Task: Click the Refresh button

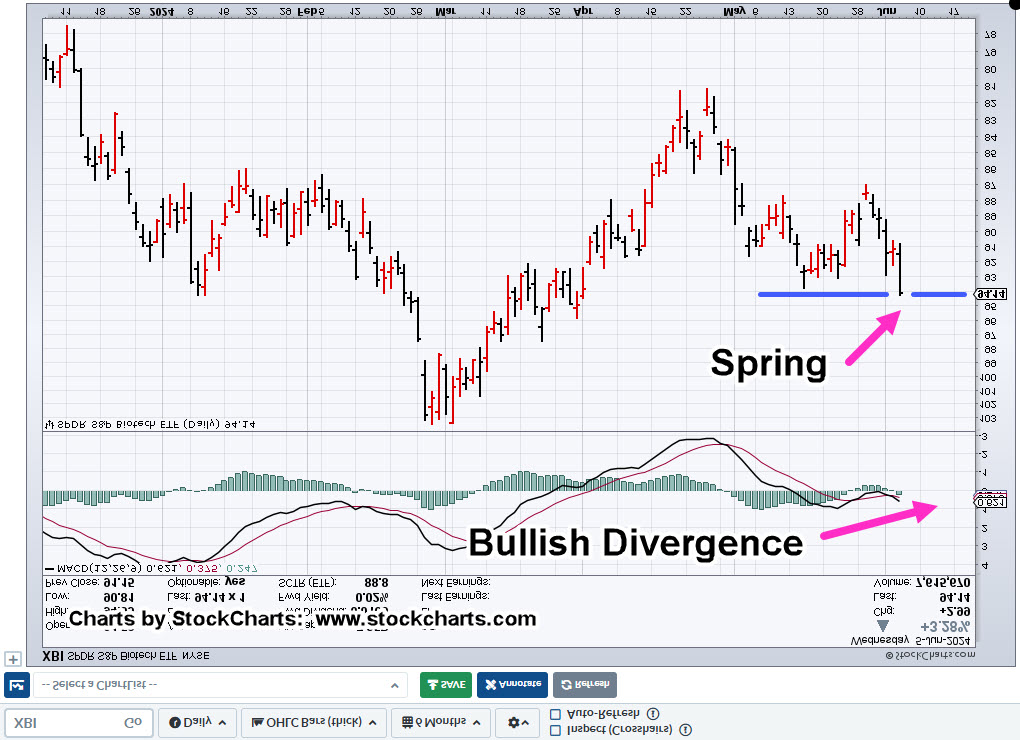Action: point(585,685)
